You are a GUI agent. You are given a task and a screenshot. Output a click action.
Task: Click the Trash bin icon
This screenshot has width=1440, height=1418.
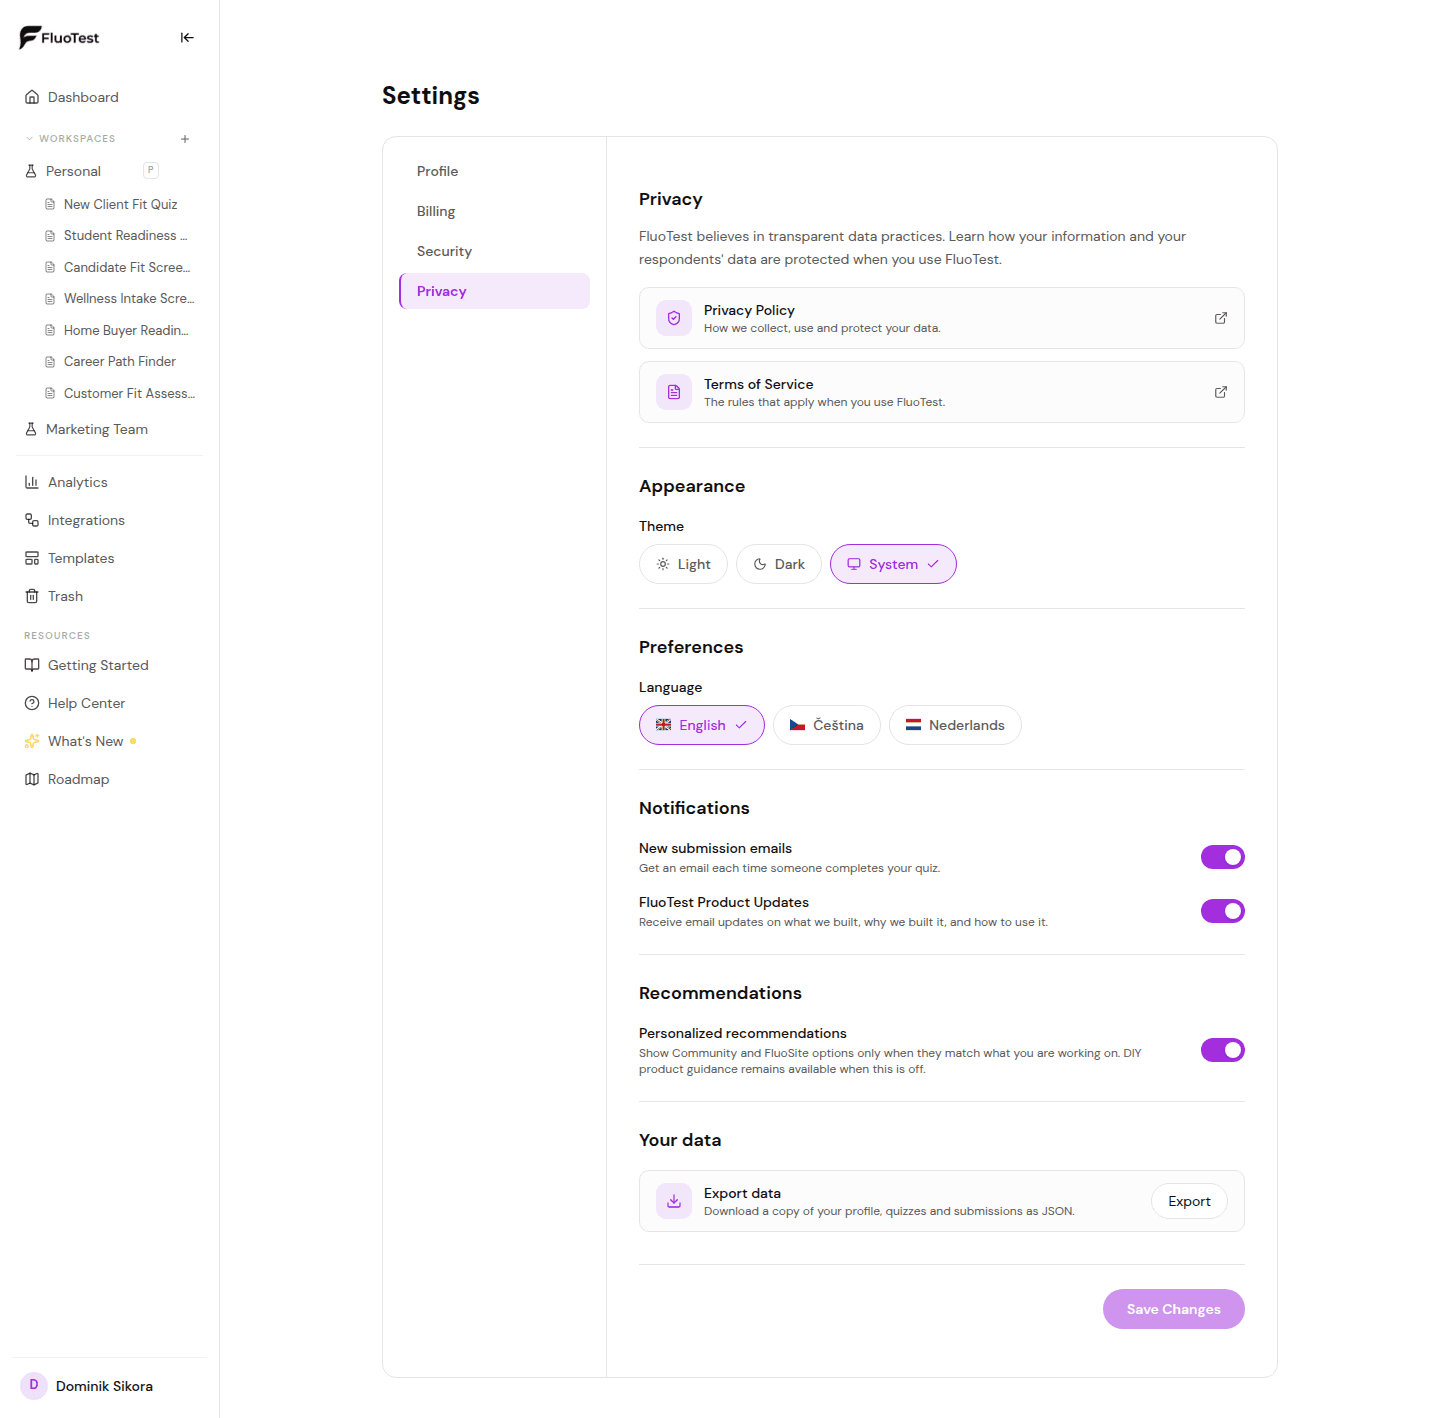(32, 596)
